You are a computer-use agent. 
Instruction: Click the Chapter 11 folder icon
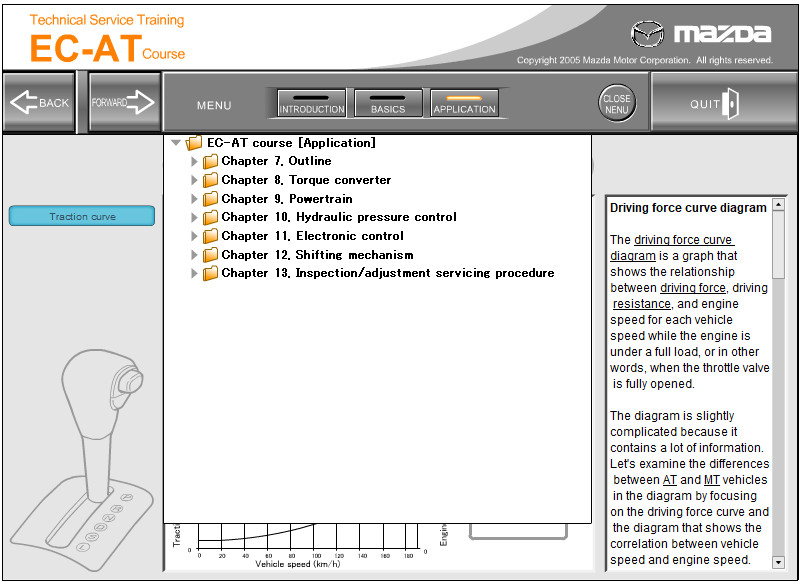[210, 236]
